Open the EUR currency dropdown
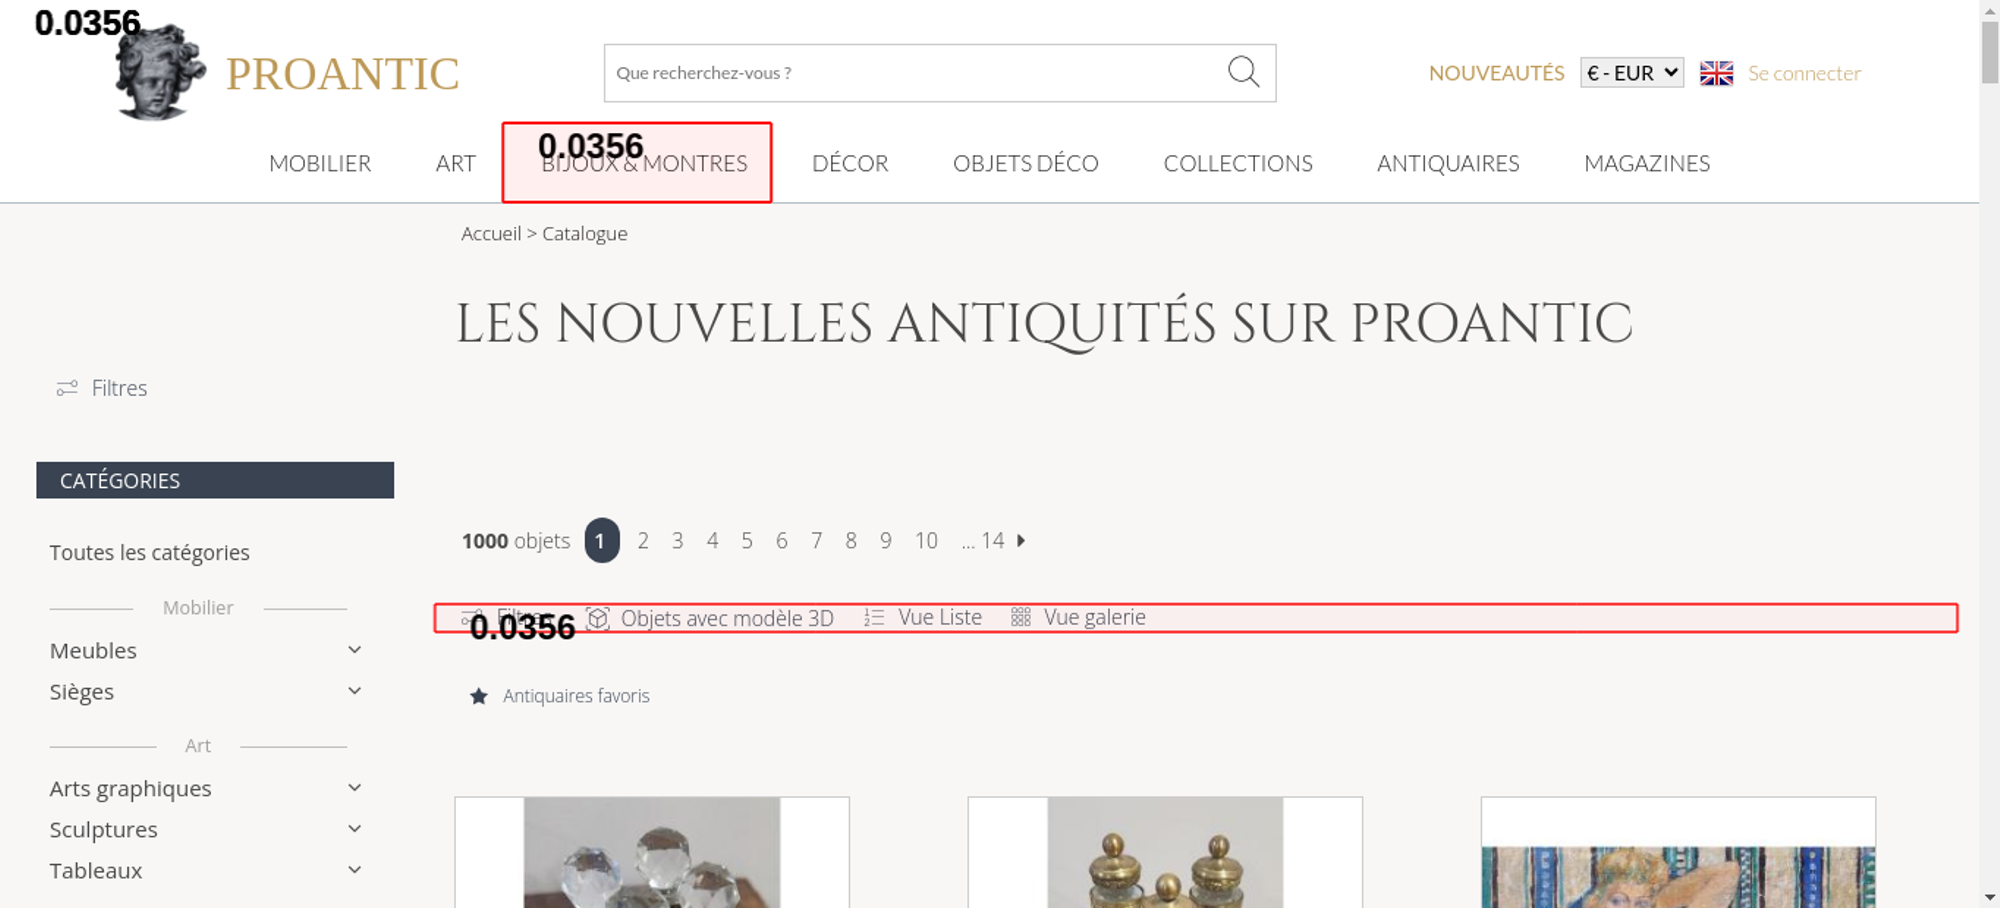This screenshot has width=2000, height=908. coord(1631,73)
